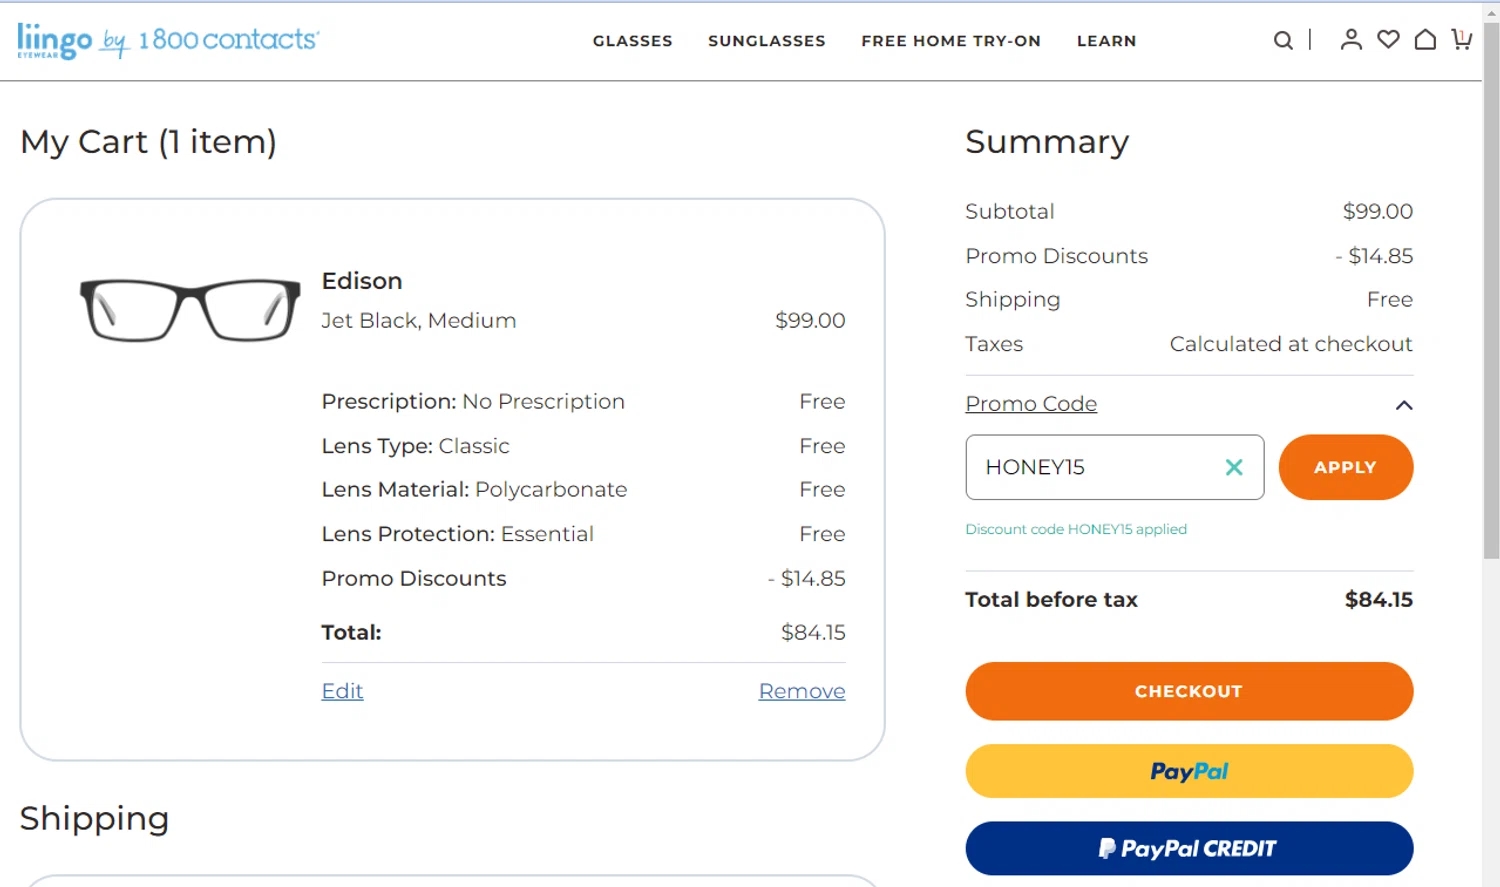Click the Edison glasses thumbnail

pos(190,310)
